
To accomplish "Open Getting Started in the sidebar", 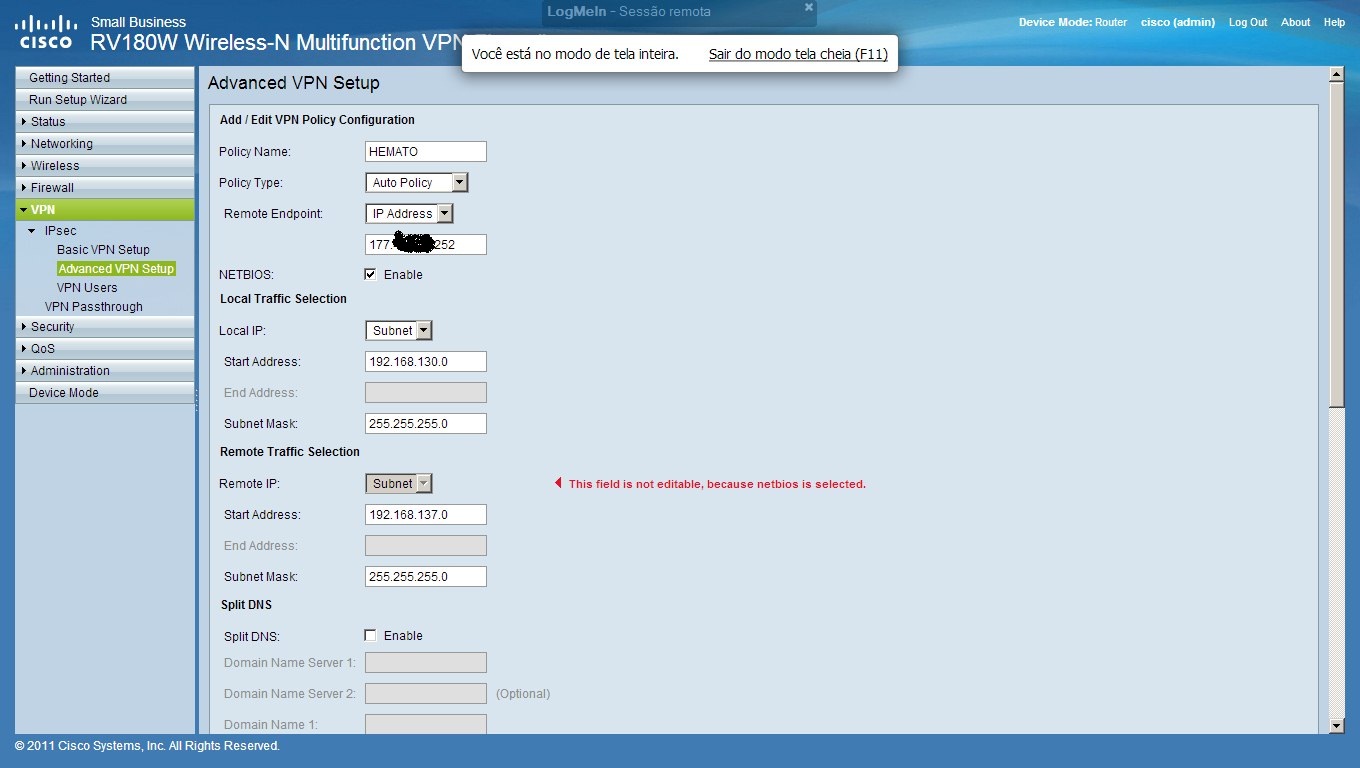I will point(105,77).
